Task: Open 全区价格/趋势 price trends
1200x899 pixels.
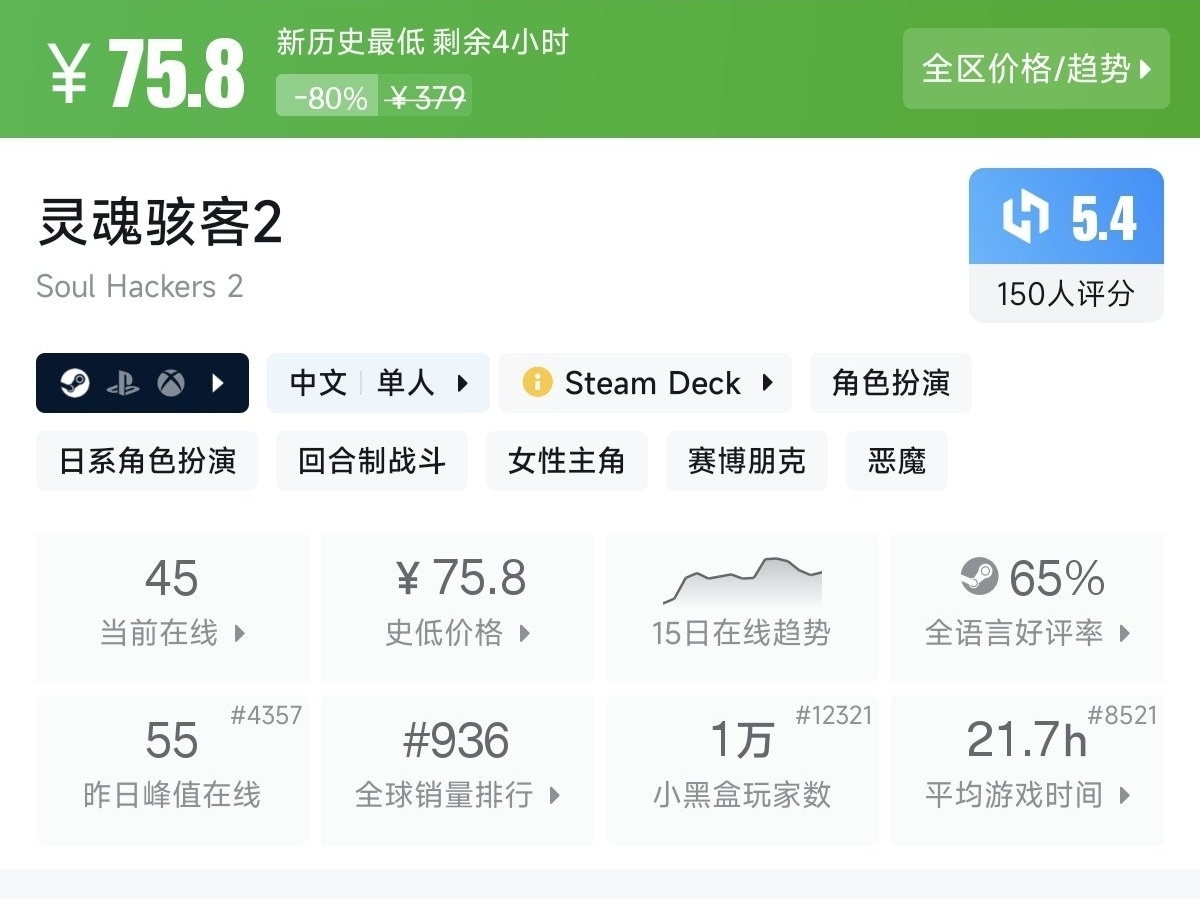Action: point(1036,69)
